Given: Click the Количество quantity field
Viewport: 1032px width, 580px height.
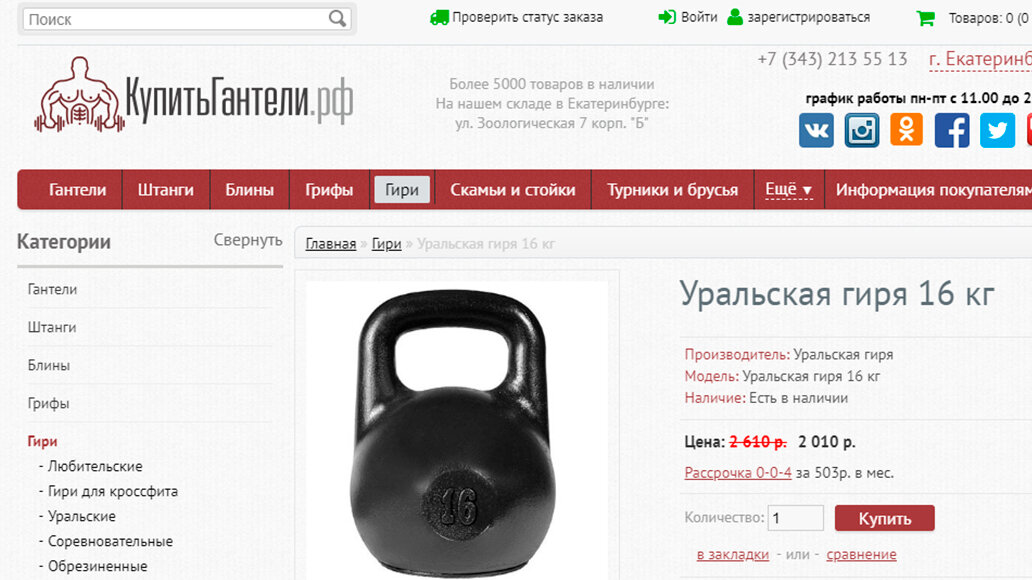Looking at the screenshot, I should [795, 517].
